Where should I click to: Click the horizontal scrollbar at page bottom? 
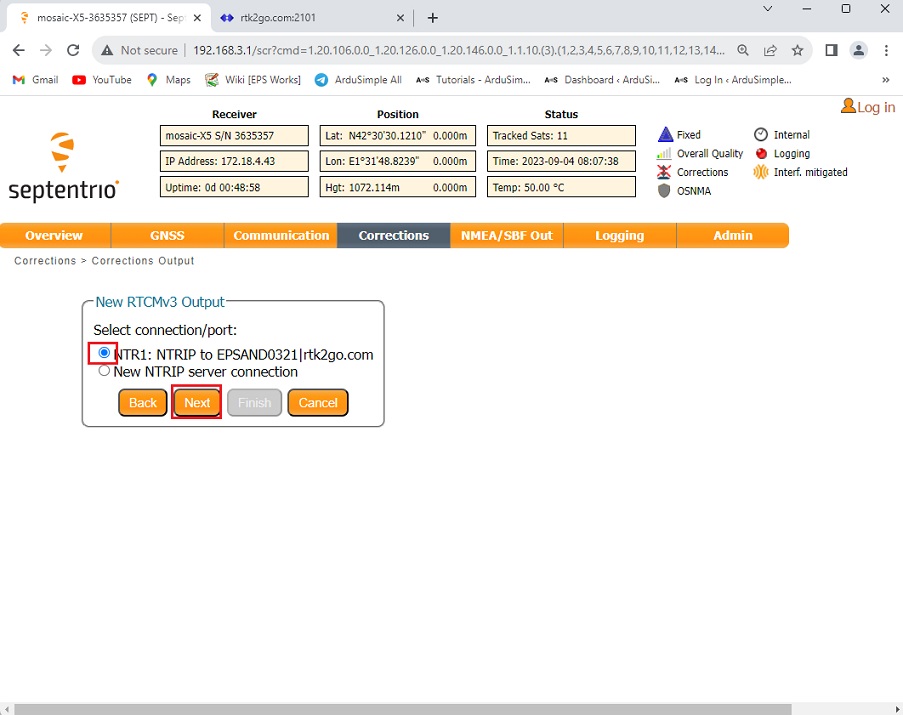(x=400, y=709)
